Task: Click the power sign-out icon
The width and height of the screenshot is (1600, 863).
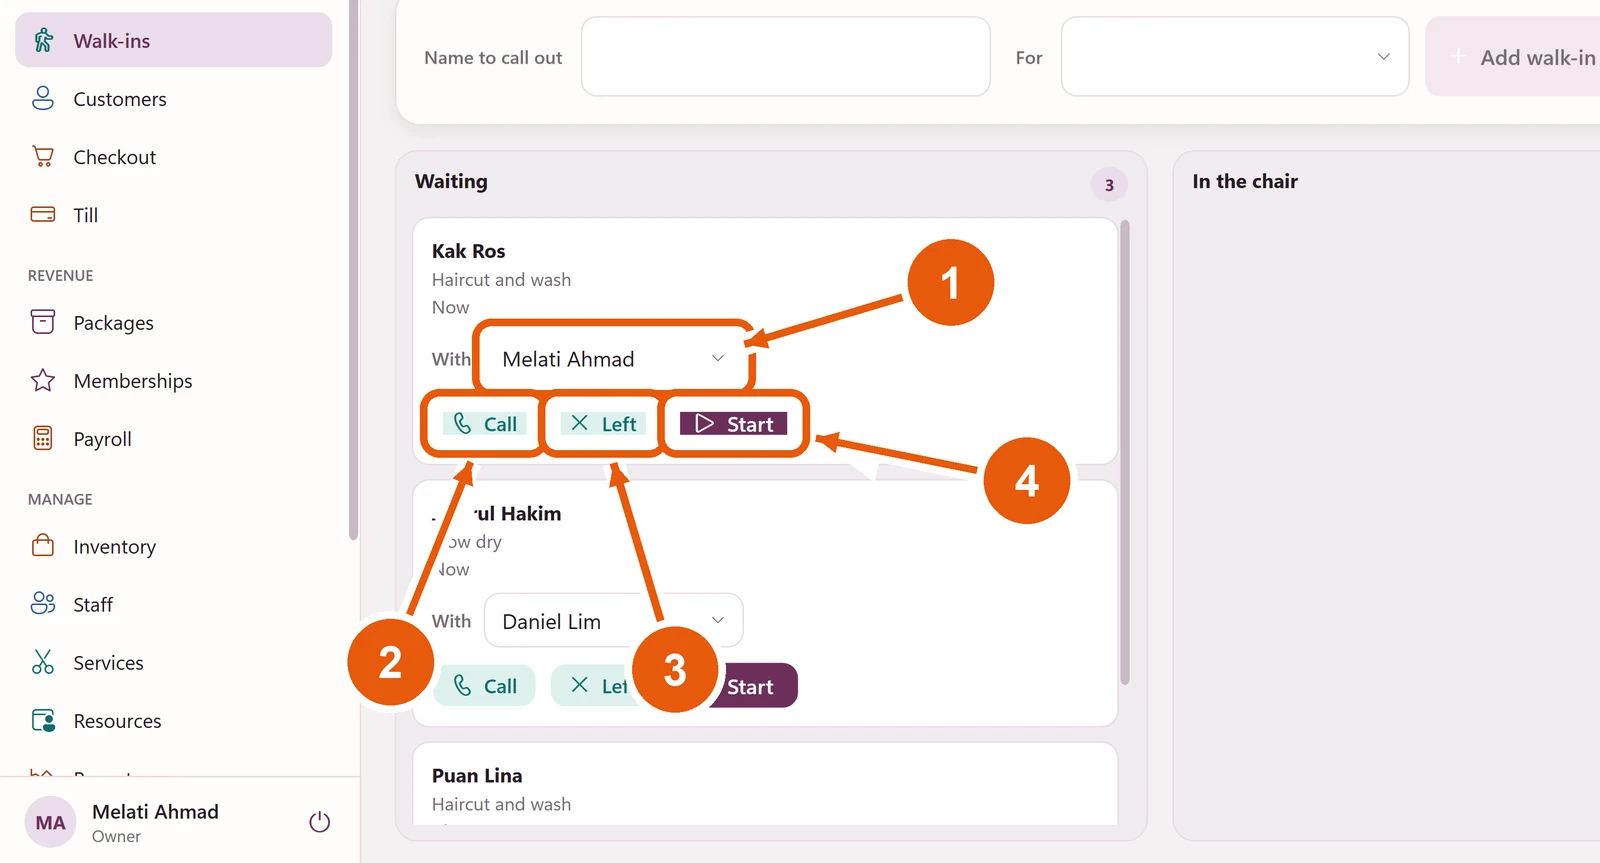Action: pos(320,822)
